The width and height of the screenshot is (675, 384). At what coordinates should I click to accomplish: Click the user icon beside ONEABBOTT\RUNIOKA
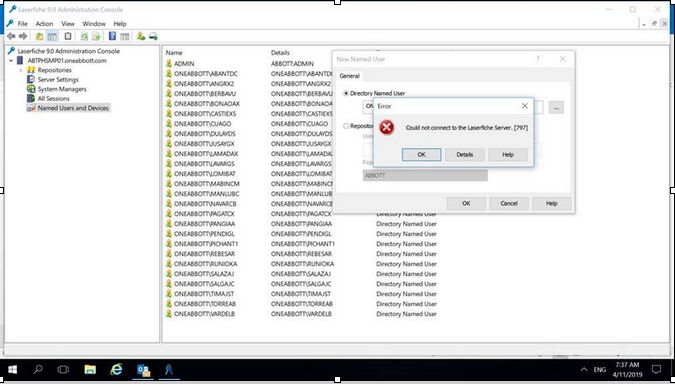[x=169, y=264]
